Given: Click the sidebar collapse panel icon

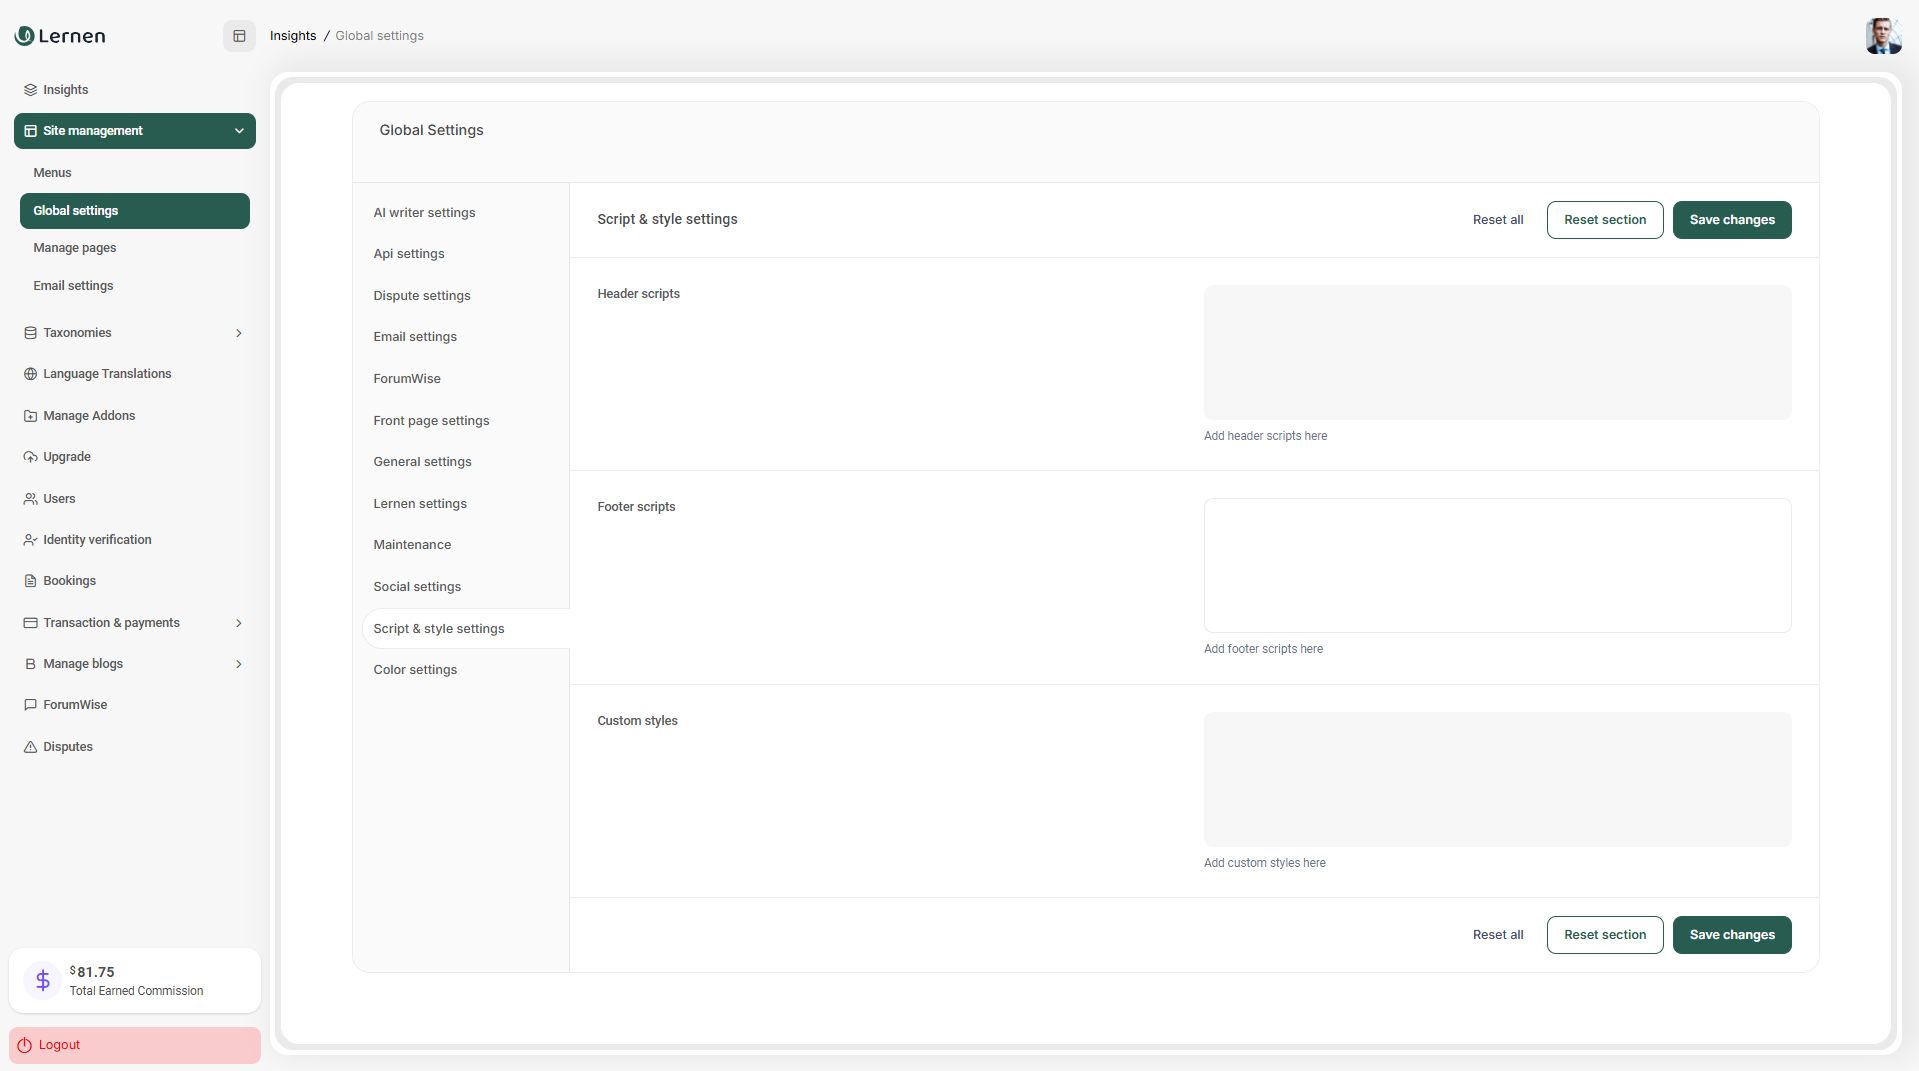Looking at the screenshot, I should 239,36.
